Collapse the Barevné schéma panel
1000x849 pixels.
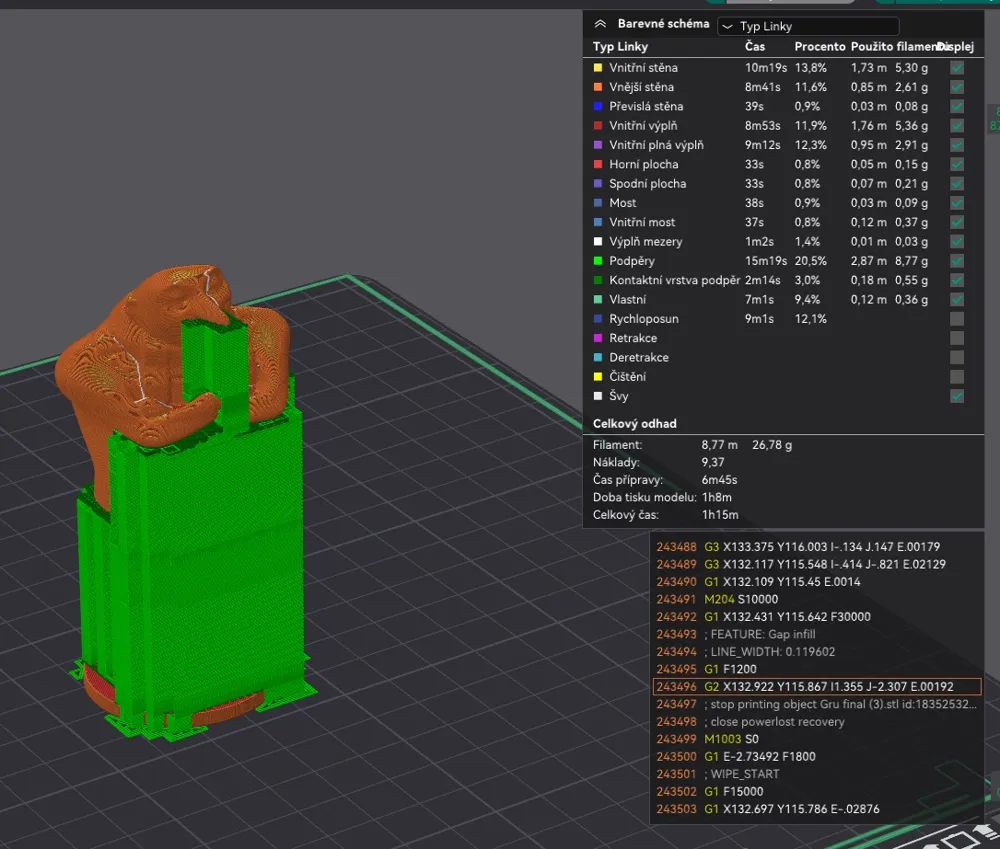pyautogui.click(x=600, y=24)
